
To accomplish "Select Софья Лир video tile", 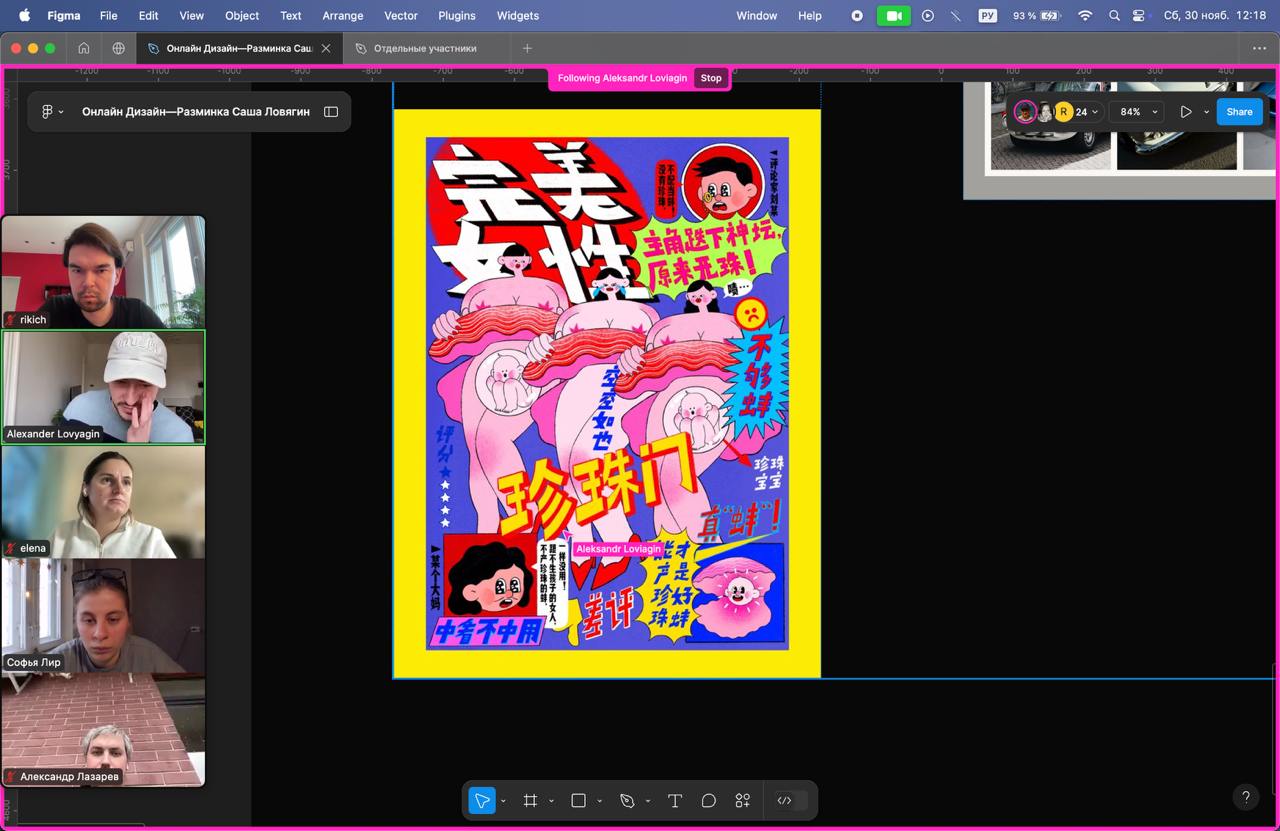I will pyautogui.click(x=103, y=615).
